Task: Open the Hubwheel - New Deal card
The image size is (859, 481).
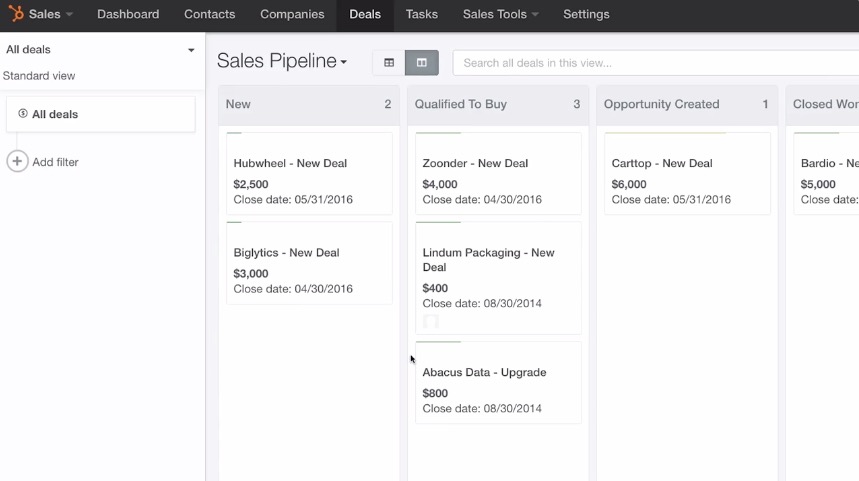Action: (x=290, y=163)
